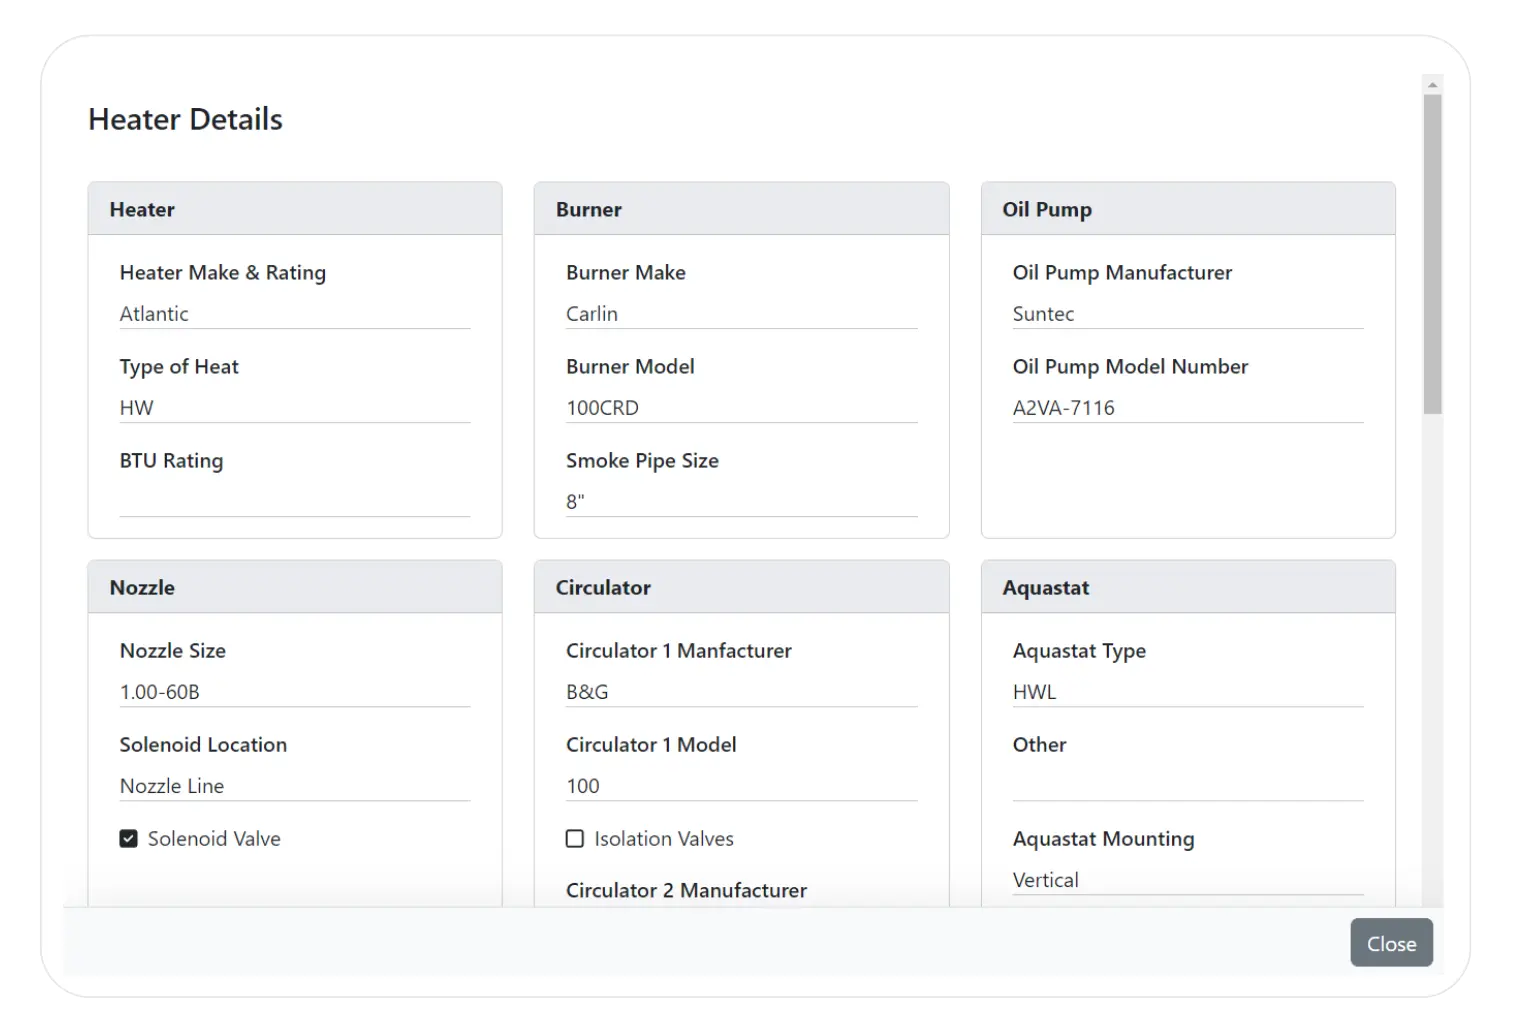
Task: Edit the Nozzle Size value 1.00-60B
Action: (x=295, y=691)
